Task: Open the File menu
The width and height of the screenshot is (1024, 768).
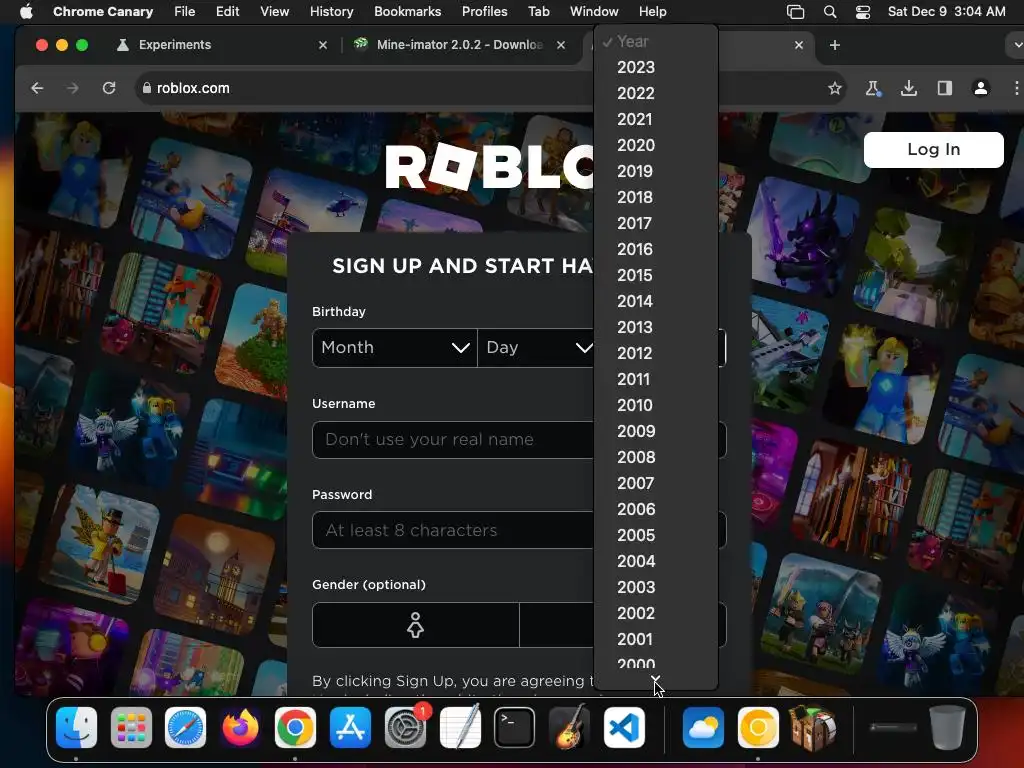Action: pos(184,12)
